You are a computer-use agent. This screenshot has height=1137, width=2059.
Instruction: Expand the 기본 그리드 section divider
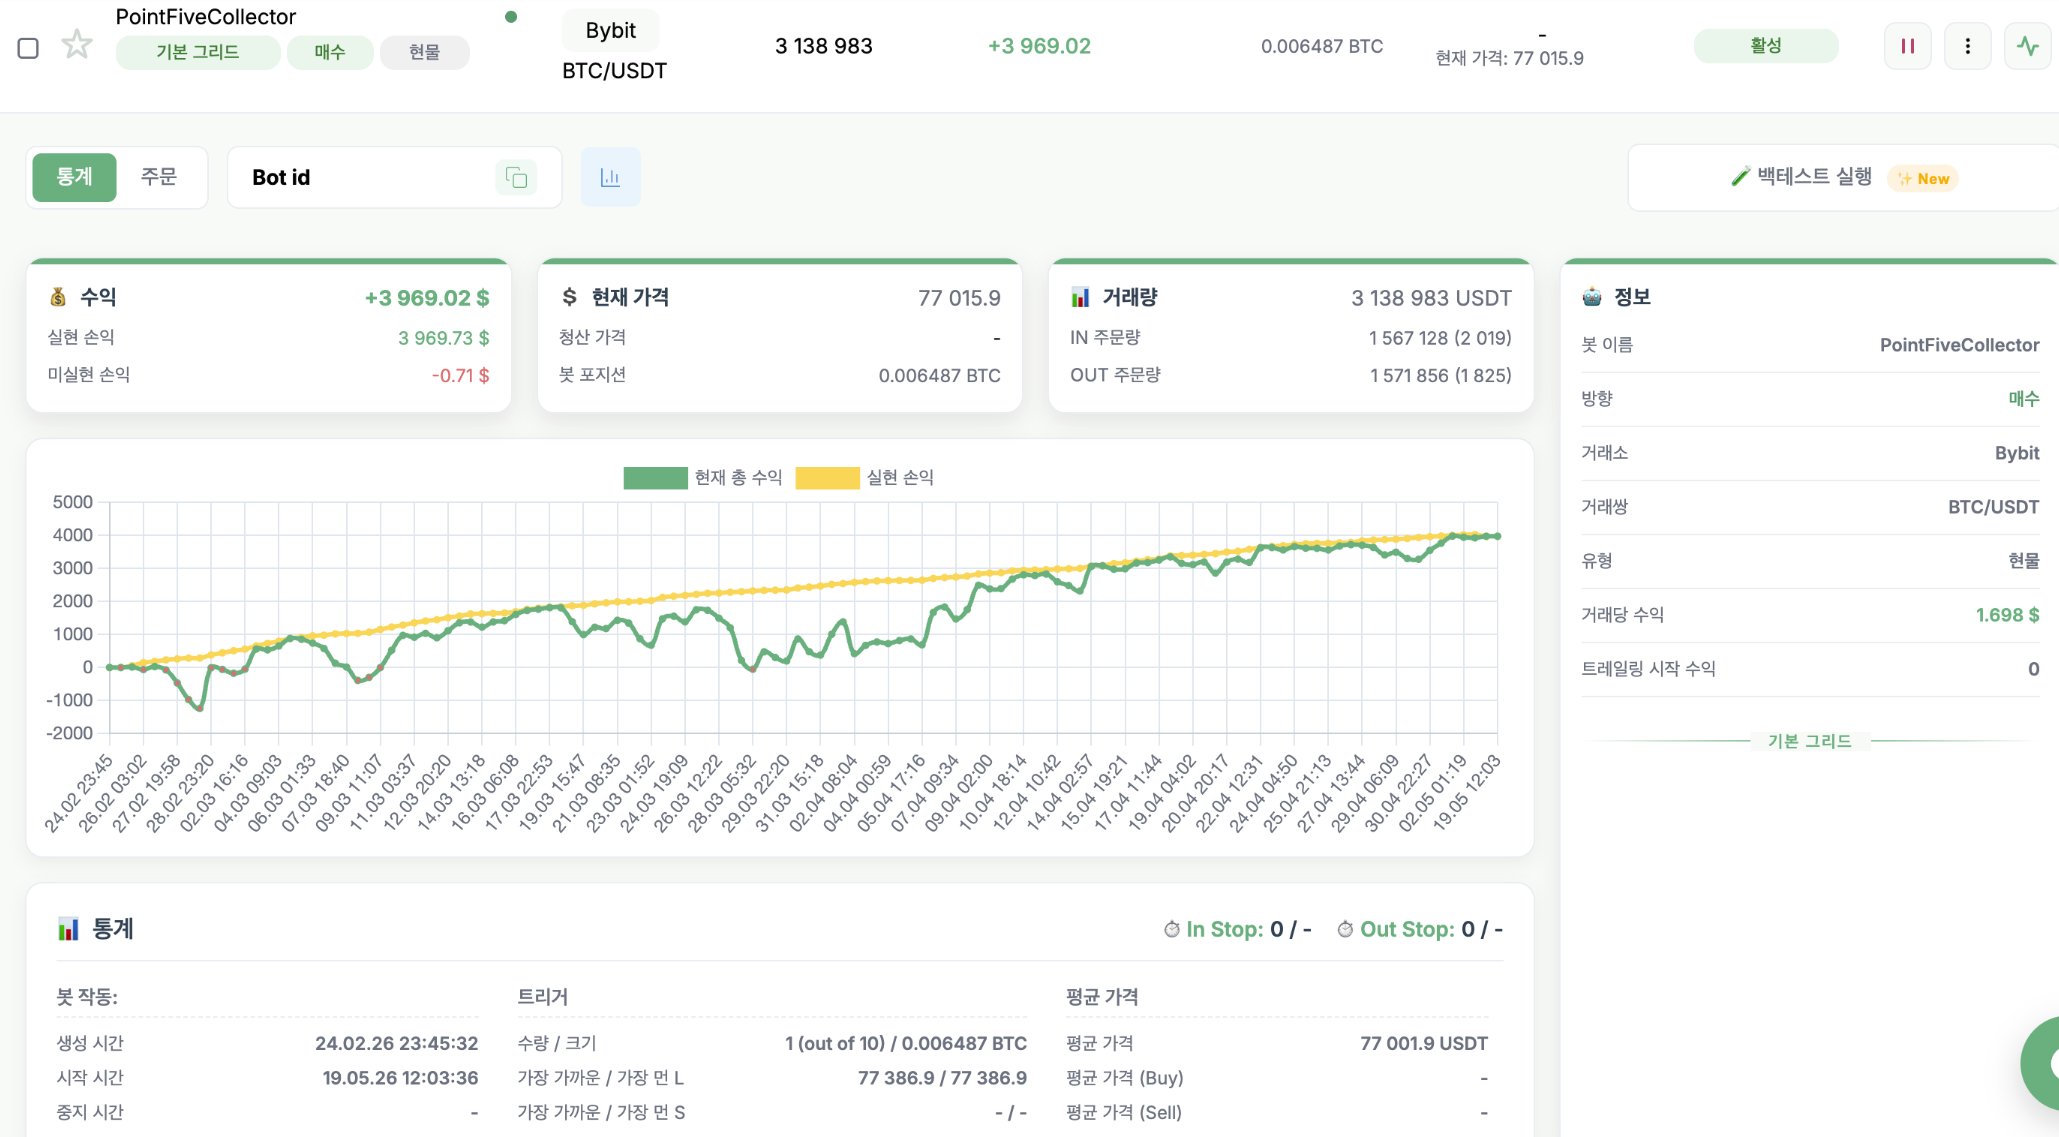coord(1809,741)
